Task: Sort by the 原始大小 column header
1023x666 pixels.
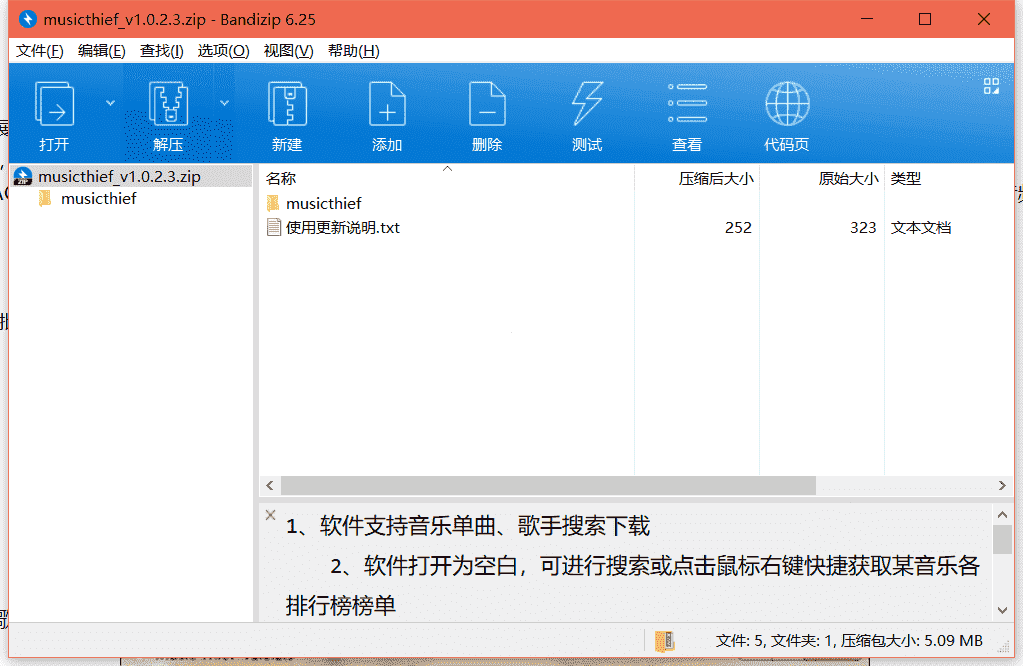Action: (848, 179)
